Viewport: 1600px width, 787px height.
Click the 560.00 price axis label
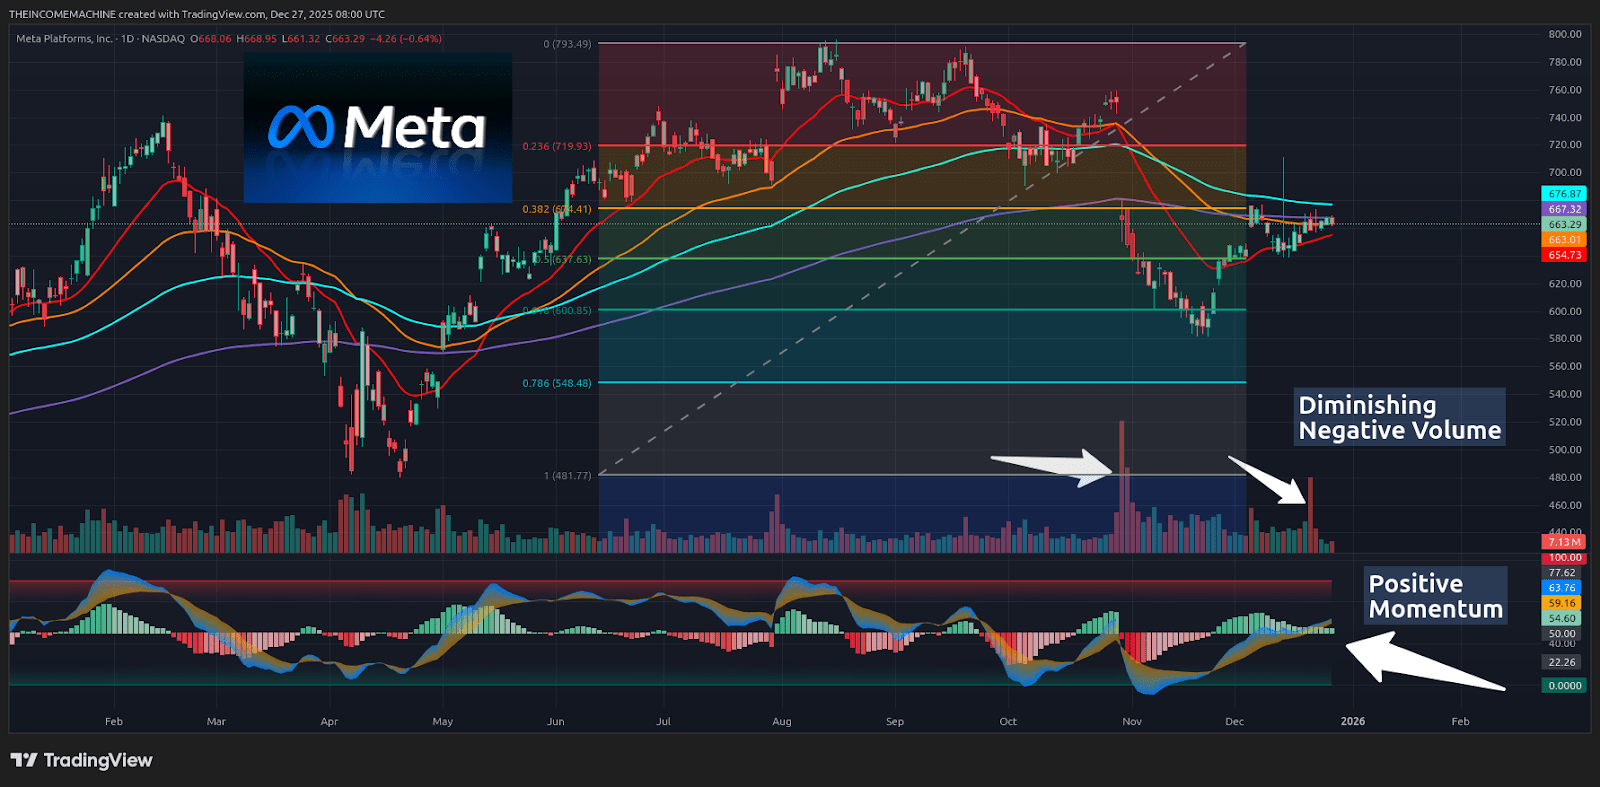coord(1565,367)
